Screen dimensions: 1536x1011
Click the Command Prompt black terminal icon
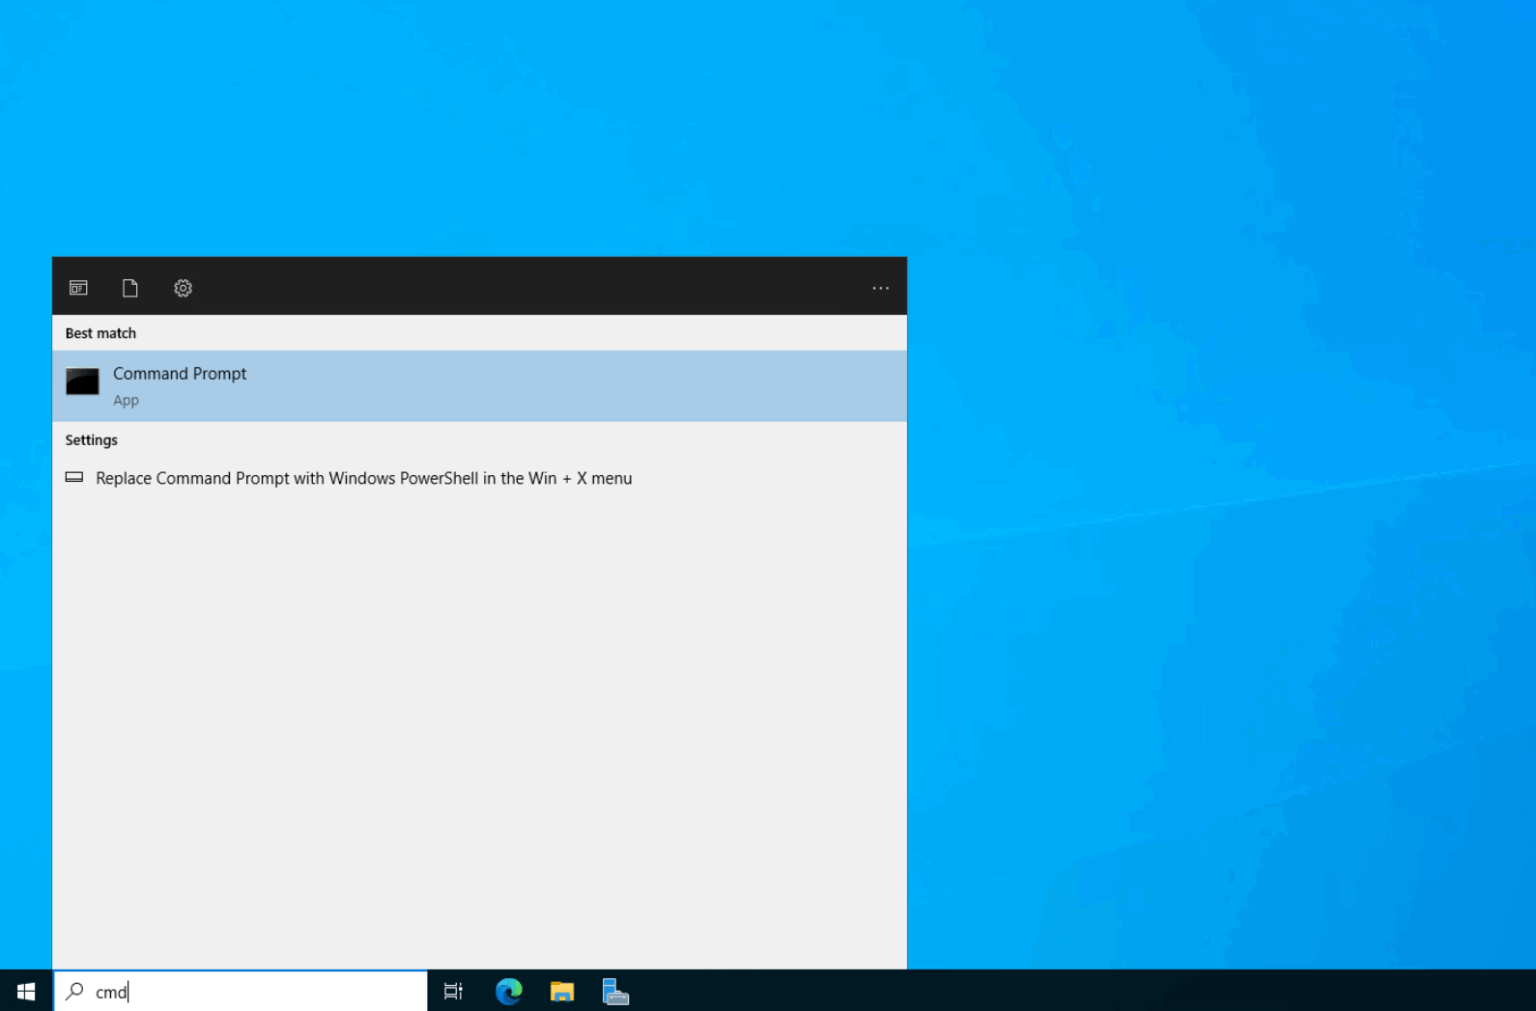point(82,381)
